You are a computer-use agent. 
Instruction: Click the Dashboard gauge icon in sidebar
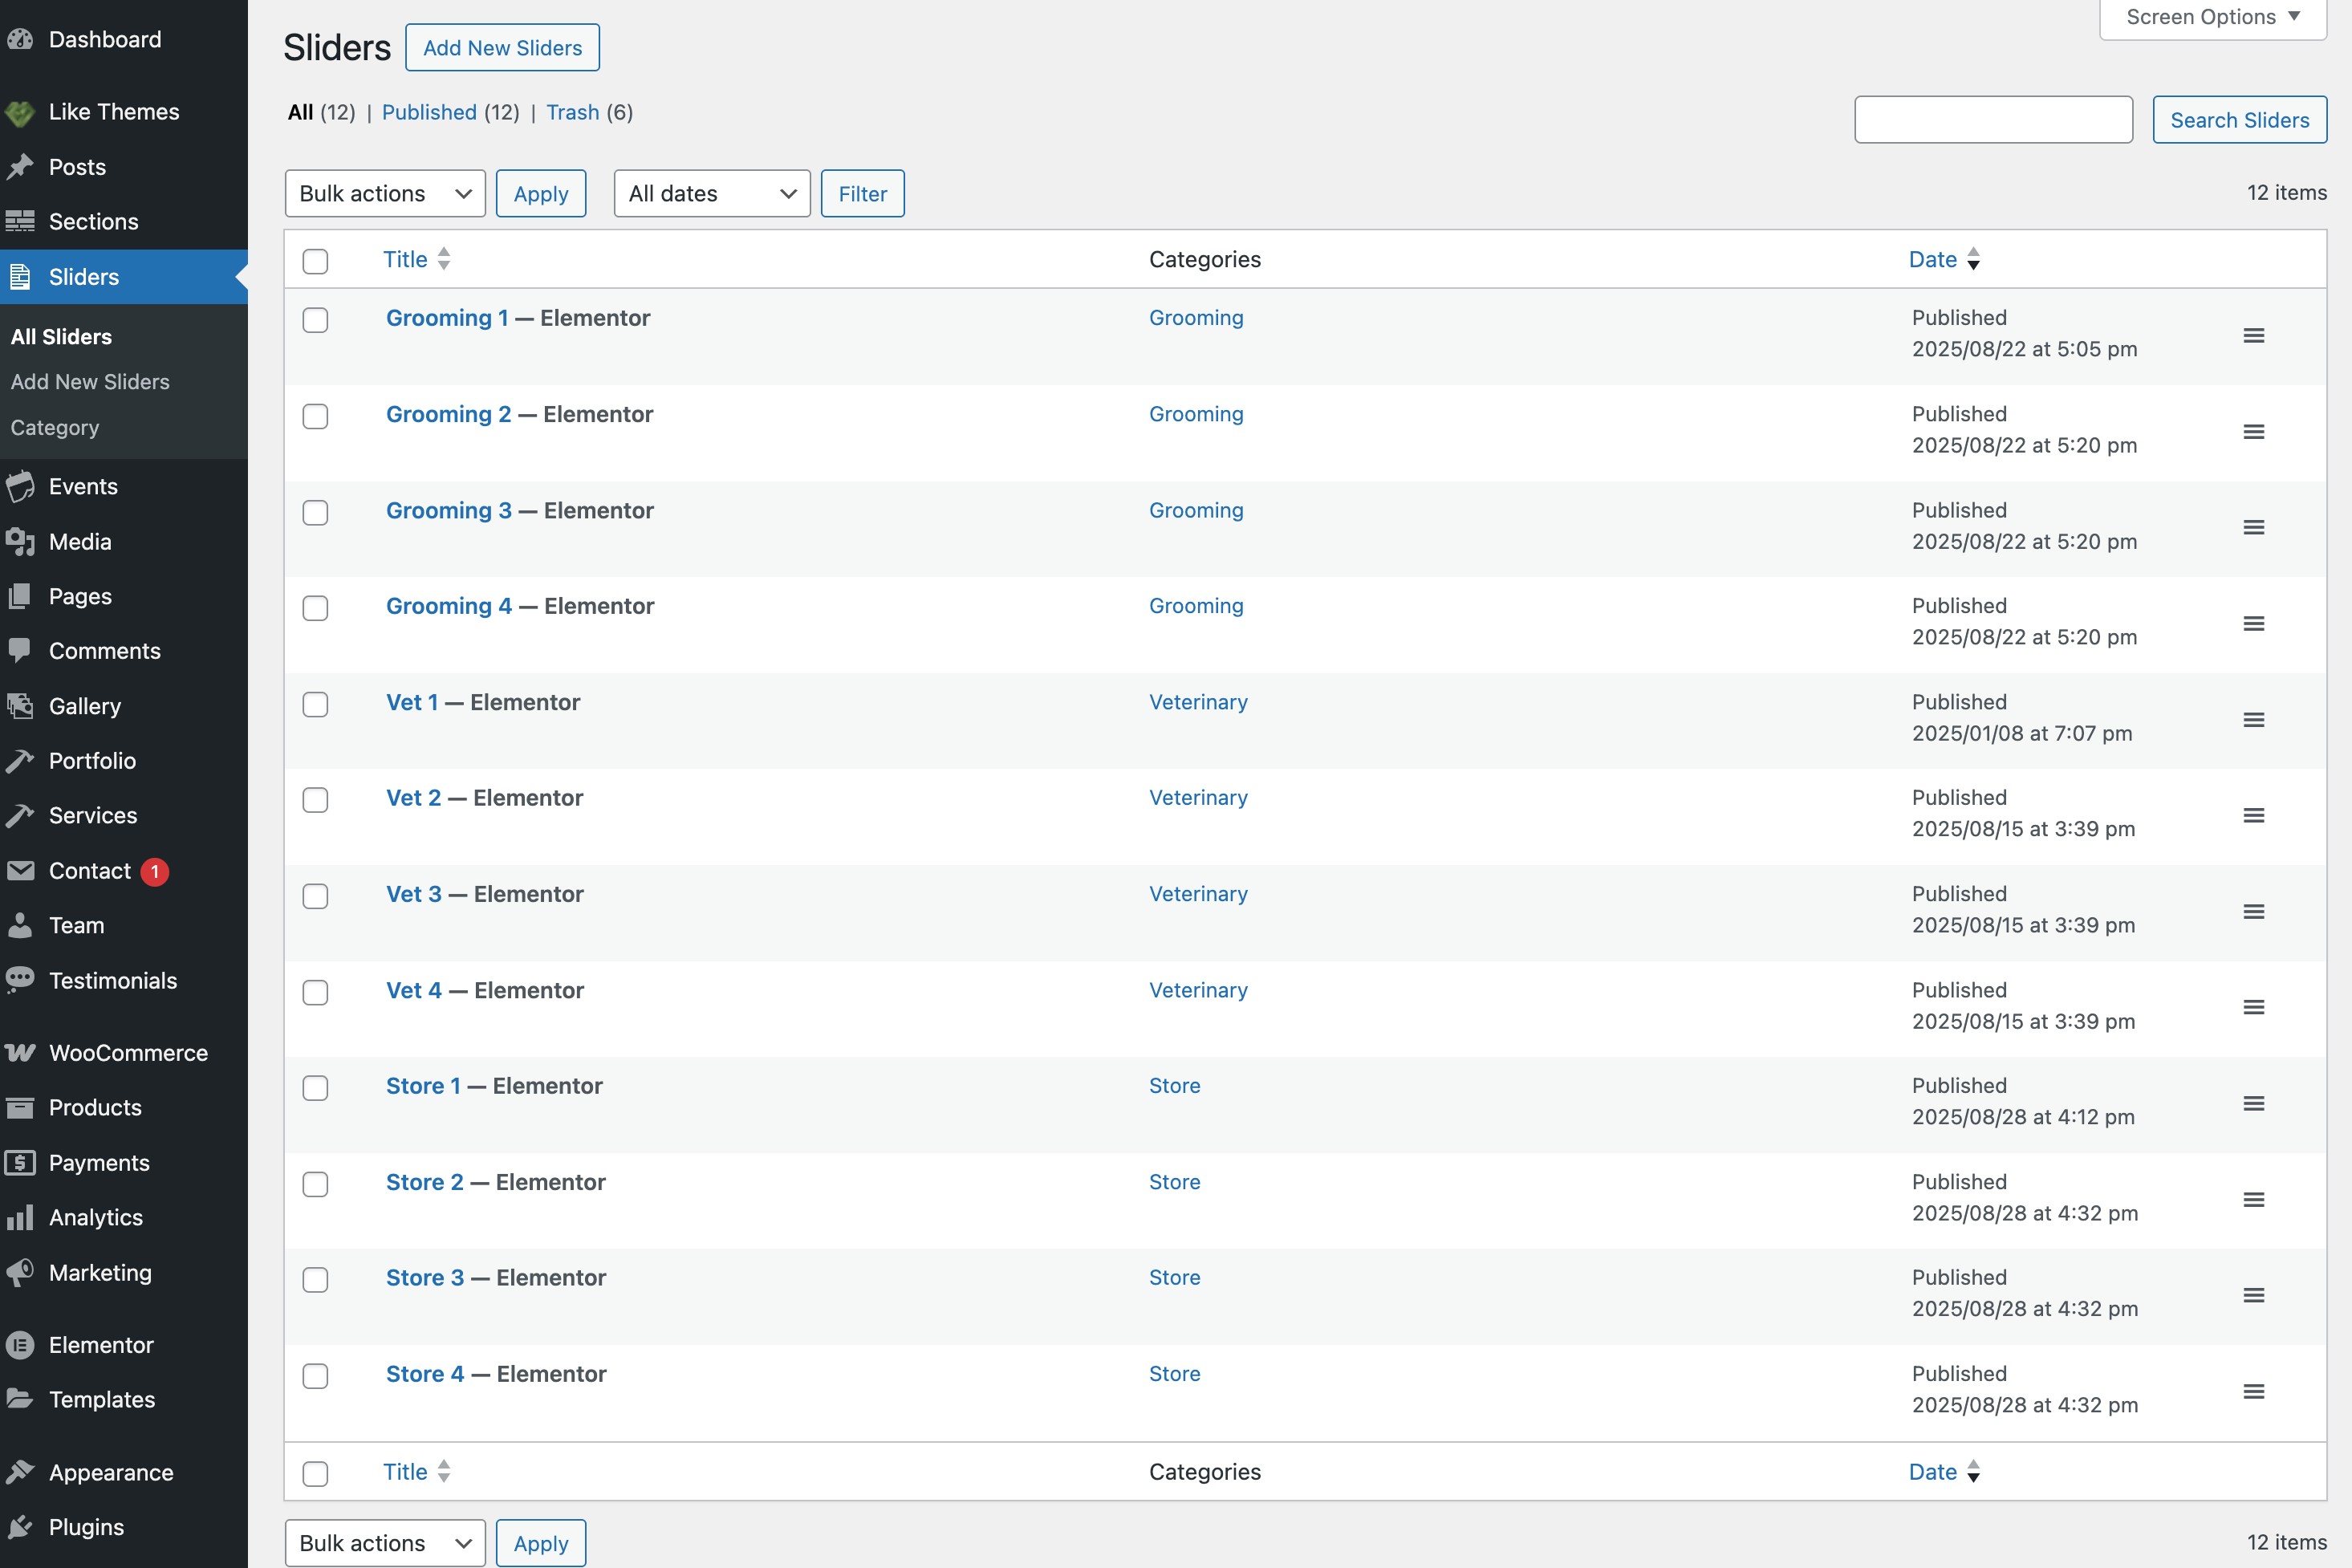click(x=20, y=40)
